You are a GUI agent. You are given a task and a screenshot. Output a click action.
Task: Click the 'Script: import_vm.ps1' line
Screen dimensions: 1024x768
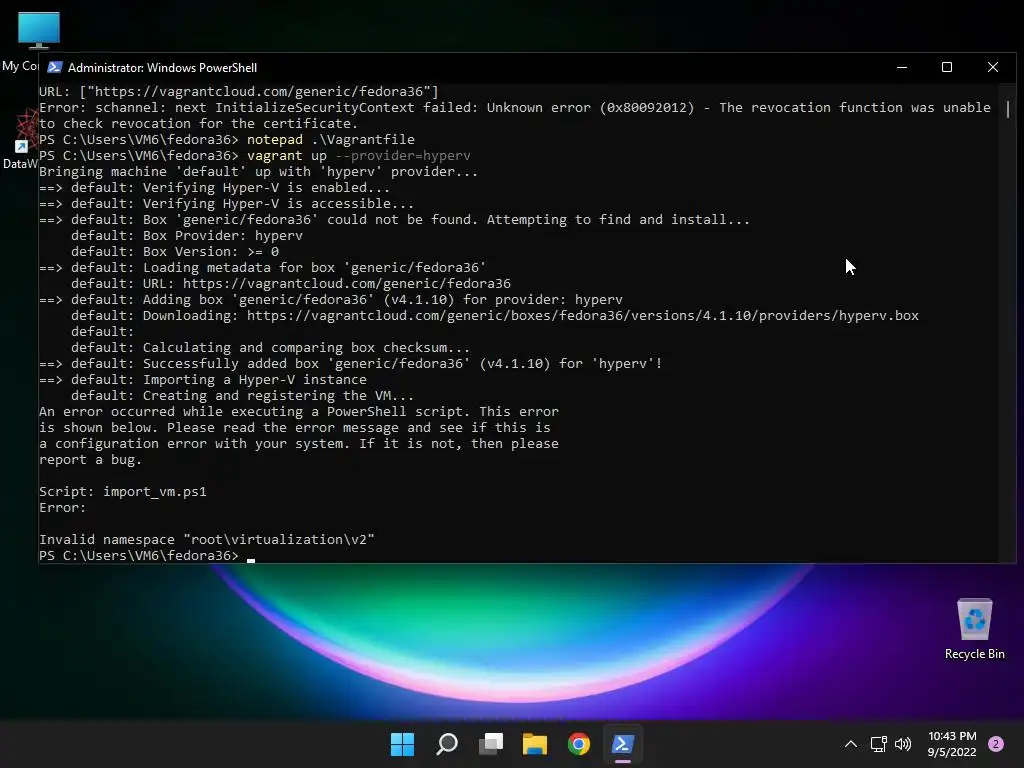(123, 492)
